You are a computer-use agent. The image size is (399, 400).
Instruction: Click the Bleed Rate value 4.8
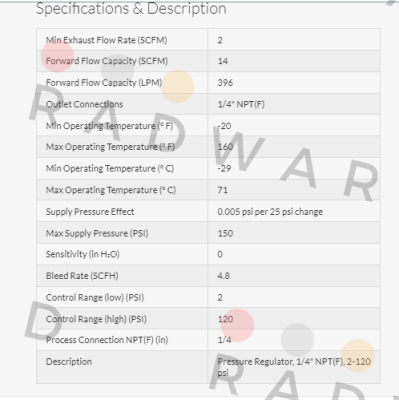(x=223, y=276)
